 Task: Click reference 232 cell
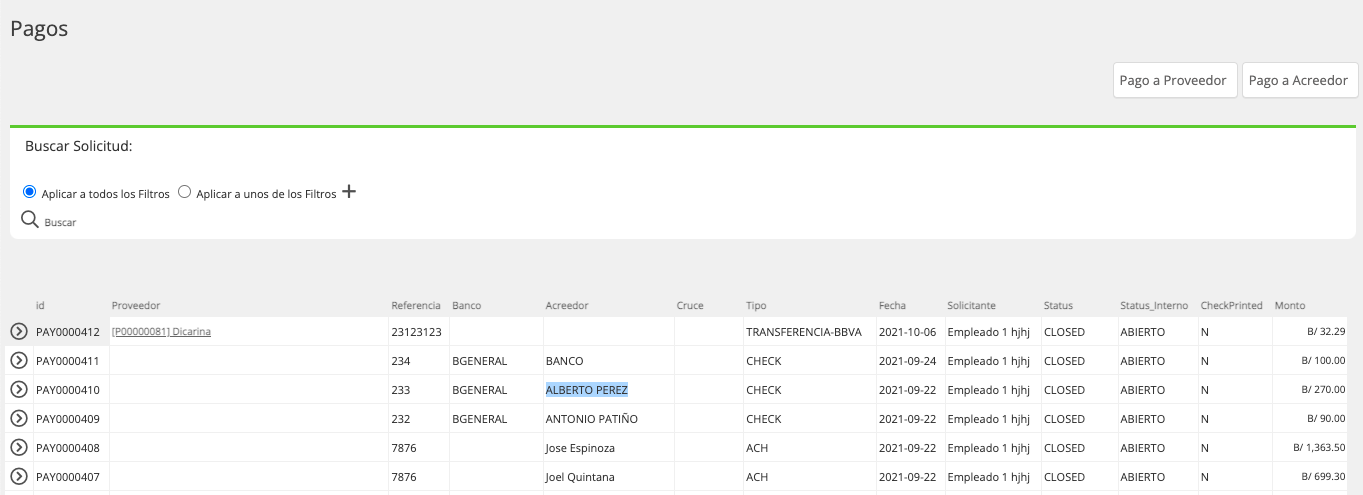[x=400, y=418]
